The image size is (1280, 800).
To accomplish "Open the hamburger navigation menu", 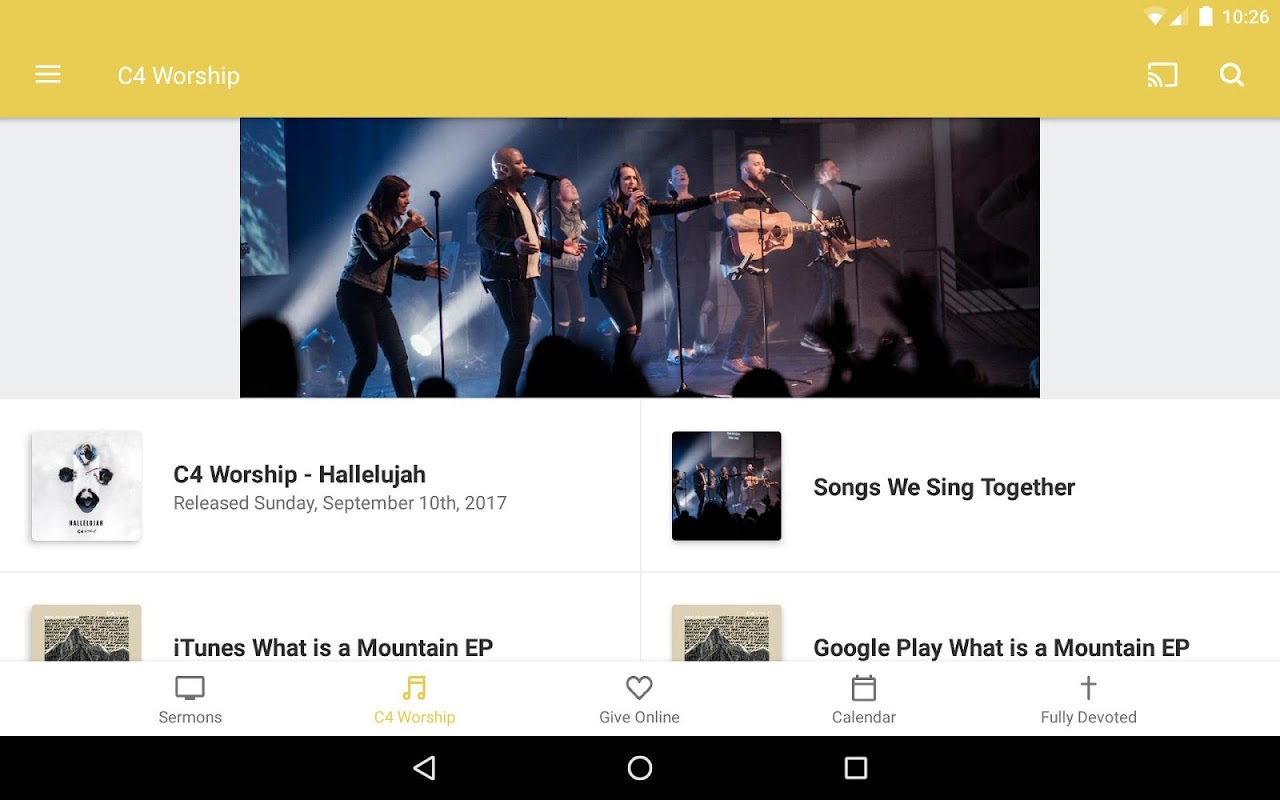I will click(48, 75).
